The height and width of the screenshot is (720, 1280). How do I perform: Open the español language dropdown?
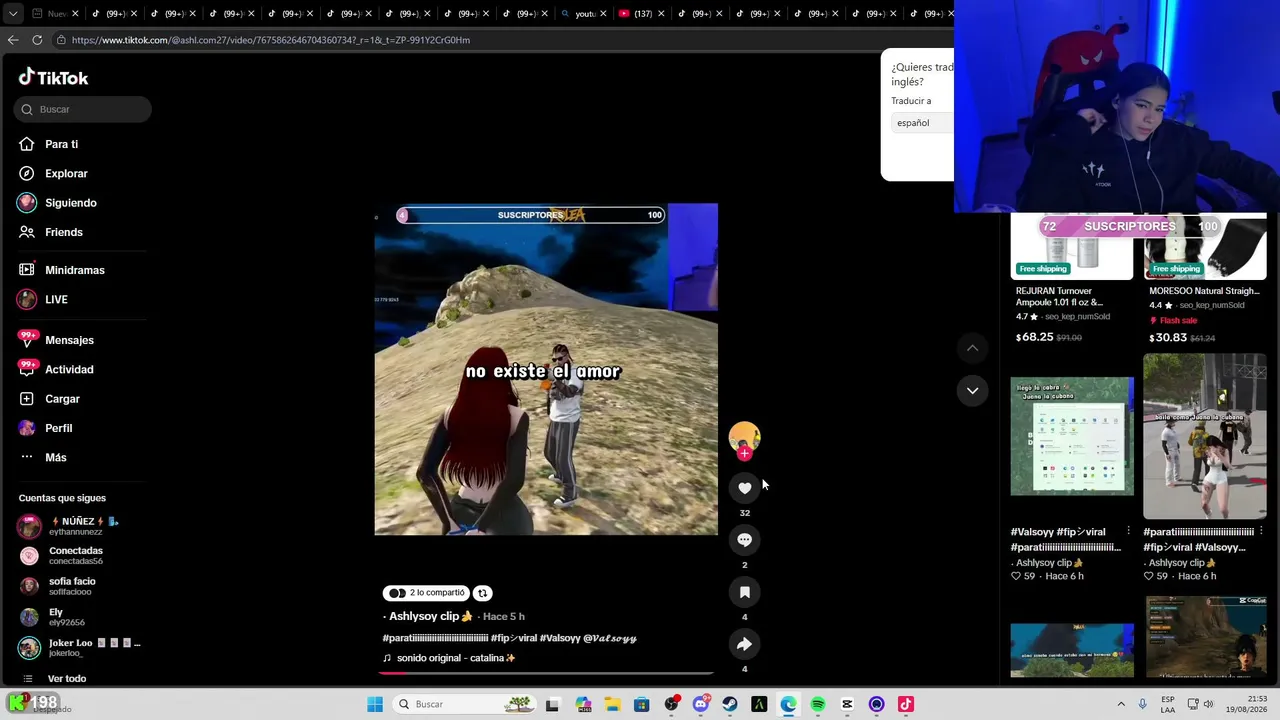coord(923,123)
